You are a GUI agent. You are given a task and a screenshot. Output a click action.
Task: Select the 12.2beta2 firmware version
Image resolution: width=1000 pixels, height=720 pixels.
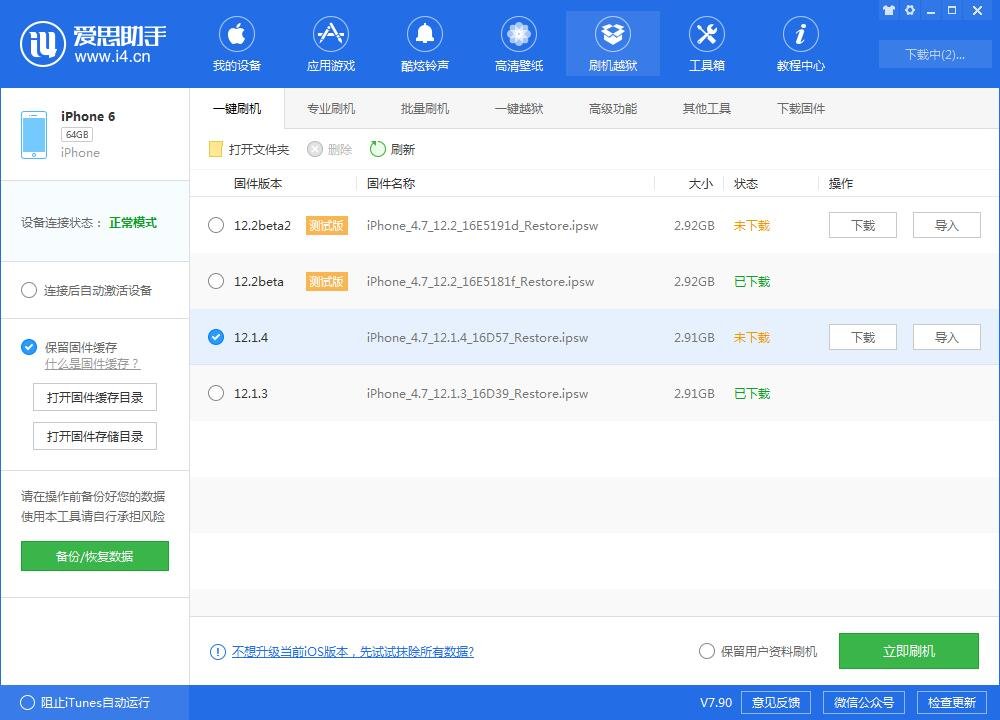pyautogui.click(x=216, y=225)
